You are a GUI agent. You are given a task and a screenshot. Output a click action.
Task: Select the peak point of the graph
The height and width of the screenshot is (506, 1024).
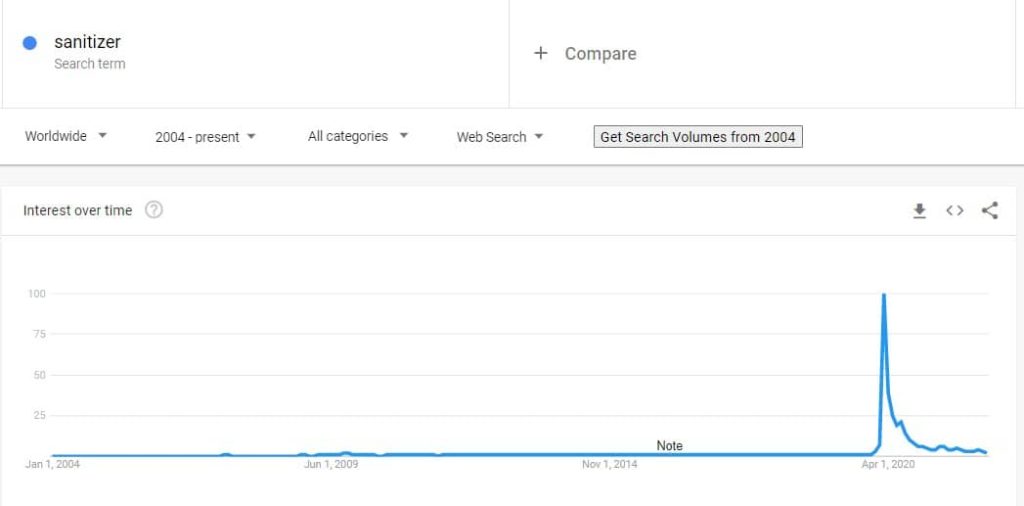(x=884, y=294)
